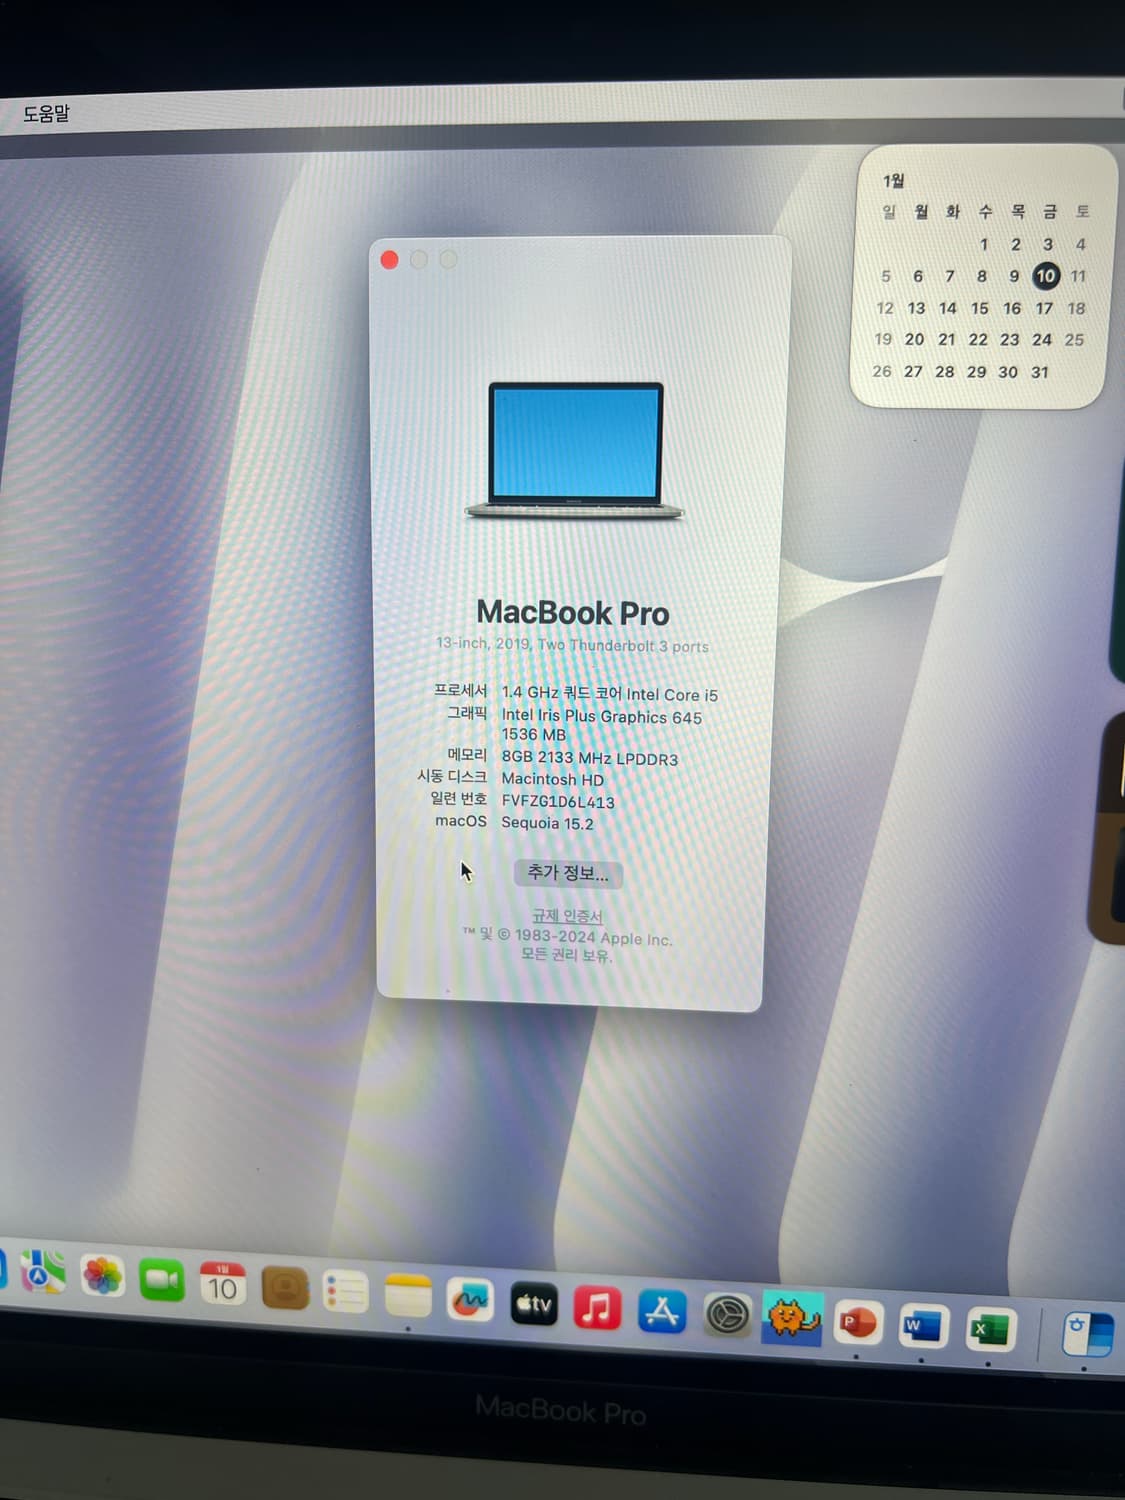Select date 22 in the calendar widget
1125x1500 pixels.
tap(978, 340)
